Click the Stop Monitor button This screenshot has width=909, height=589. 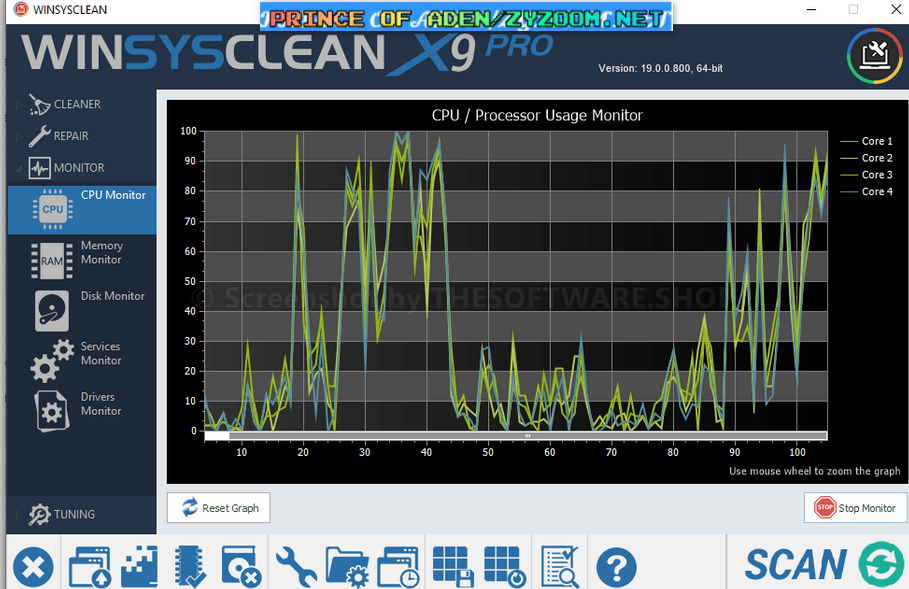tap(855, 508)
